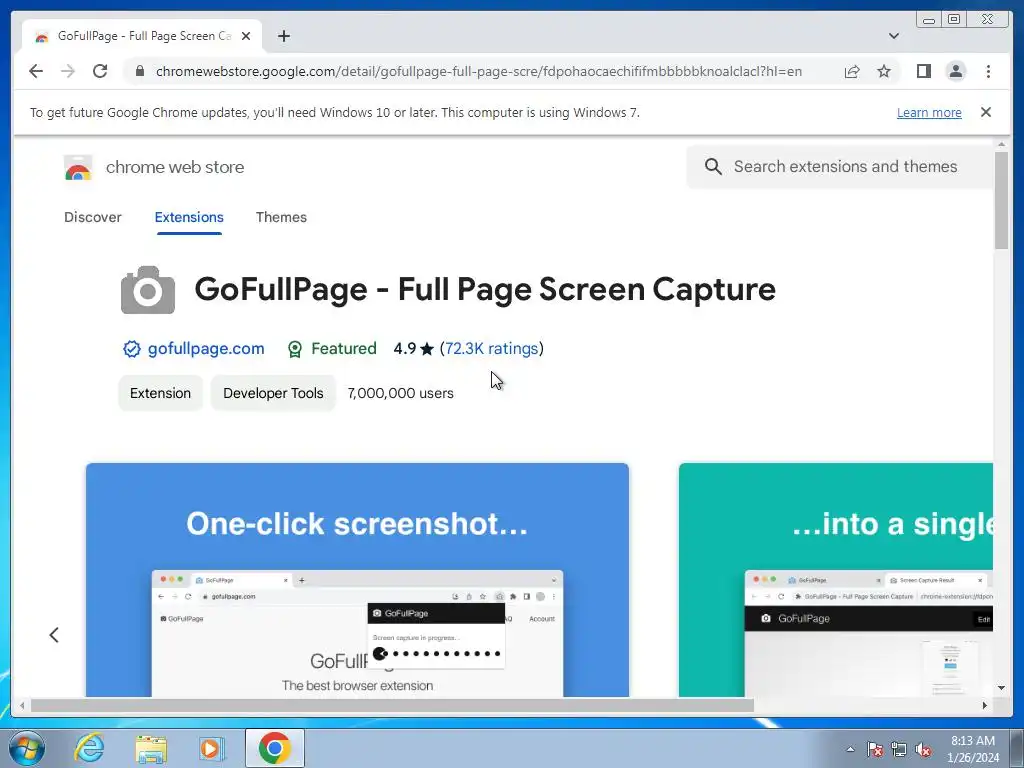Click the Chrome taskbar button
Screen dimensions: 1024x768
click(275, 748)
